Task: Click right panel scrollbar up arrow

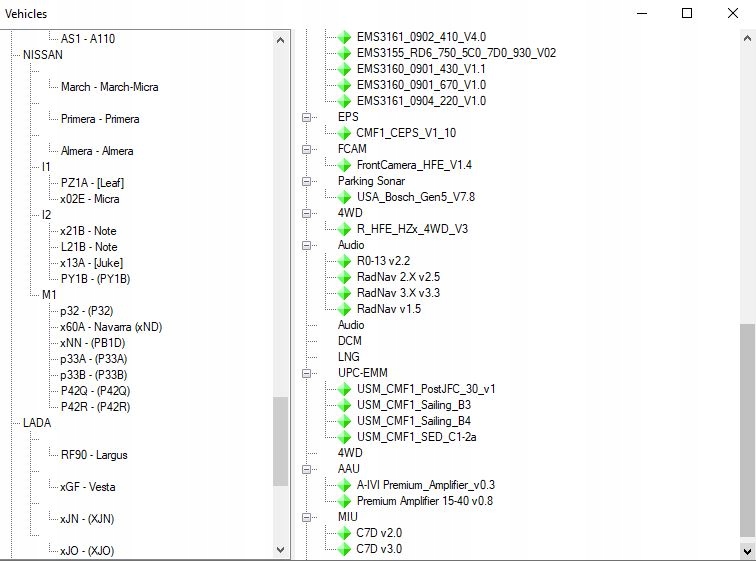Action: (x=747, y=38)
